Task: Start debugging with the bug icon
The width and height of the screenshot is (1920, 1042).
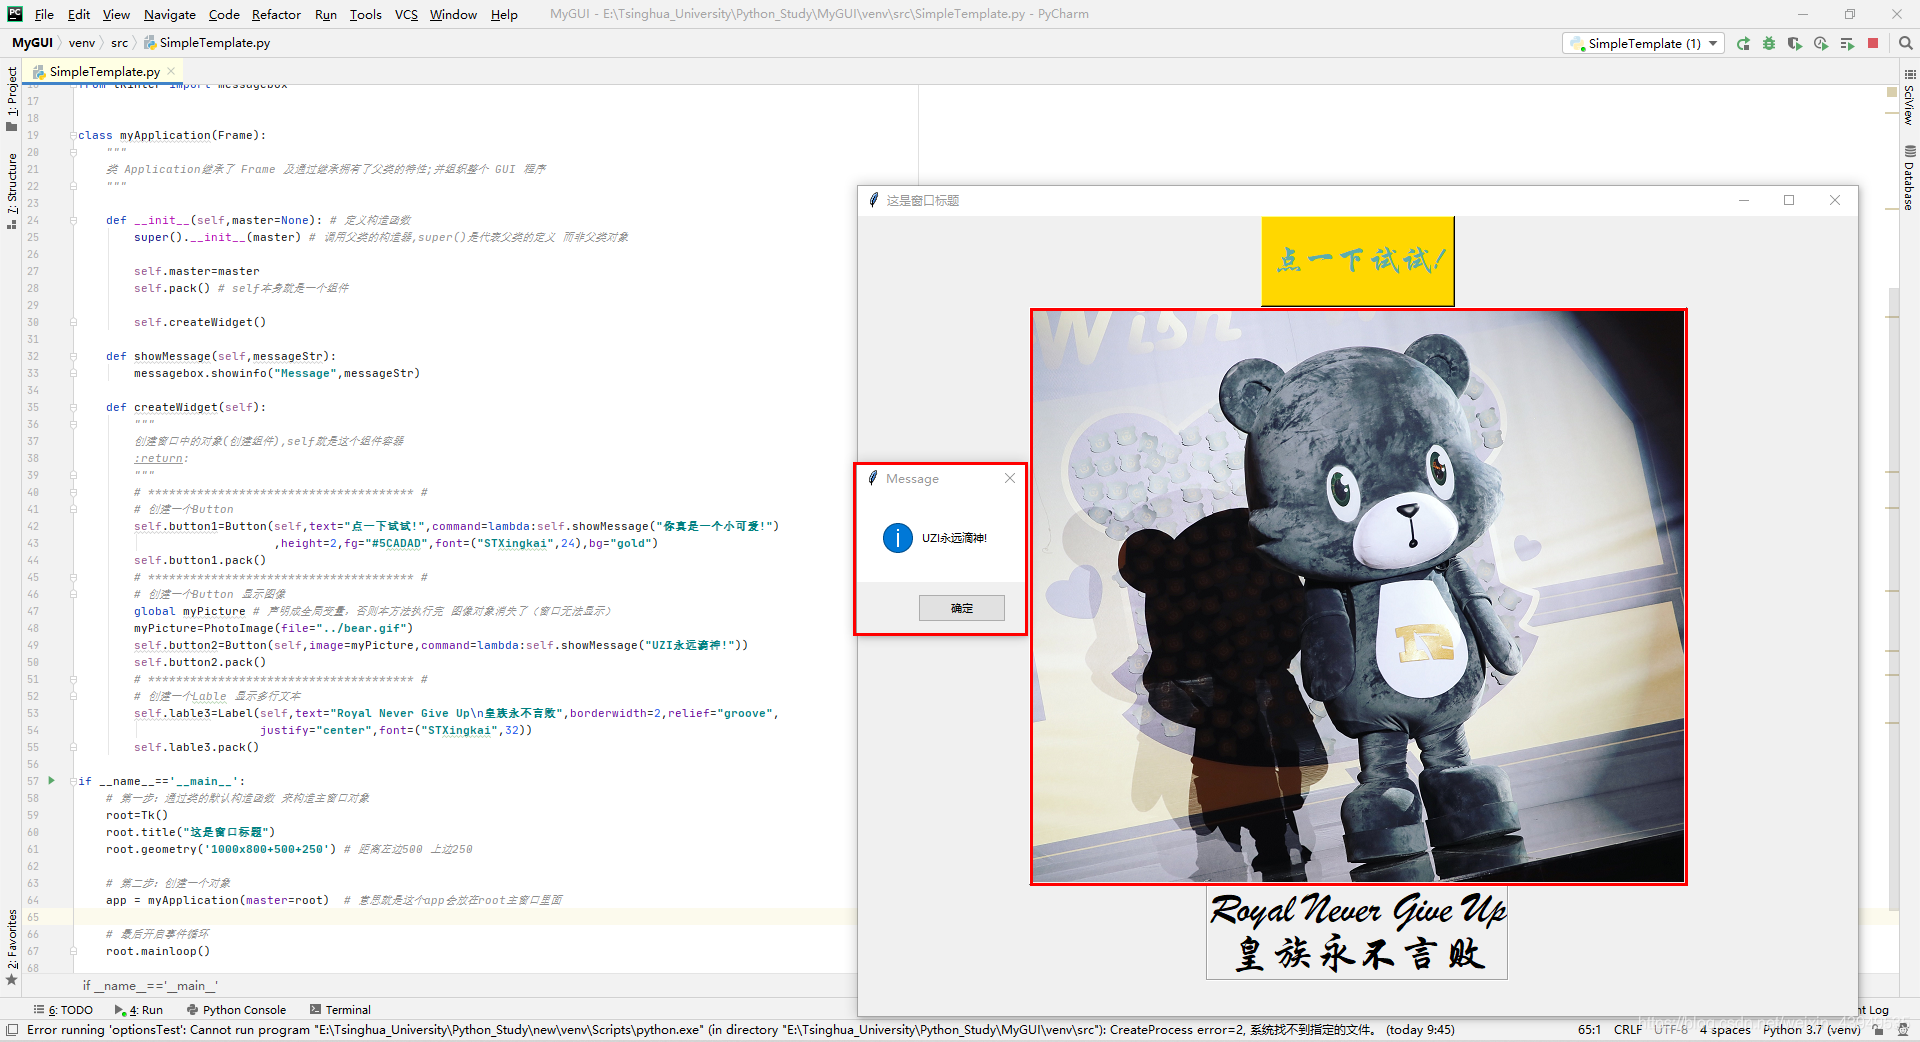Action: pos(1769,44)
